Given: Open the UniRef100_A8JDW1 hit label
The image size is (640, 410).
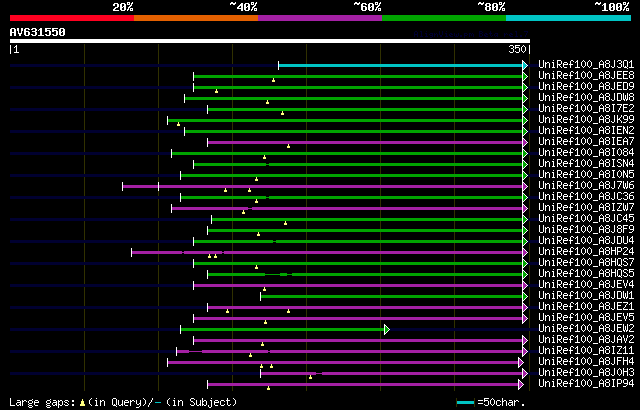Looking at the screenshot, I should point(586,296).
